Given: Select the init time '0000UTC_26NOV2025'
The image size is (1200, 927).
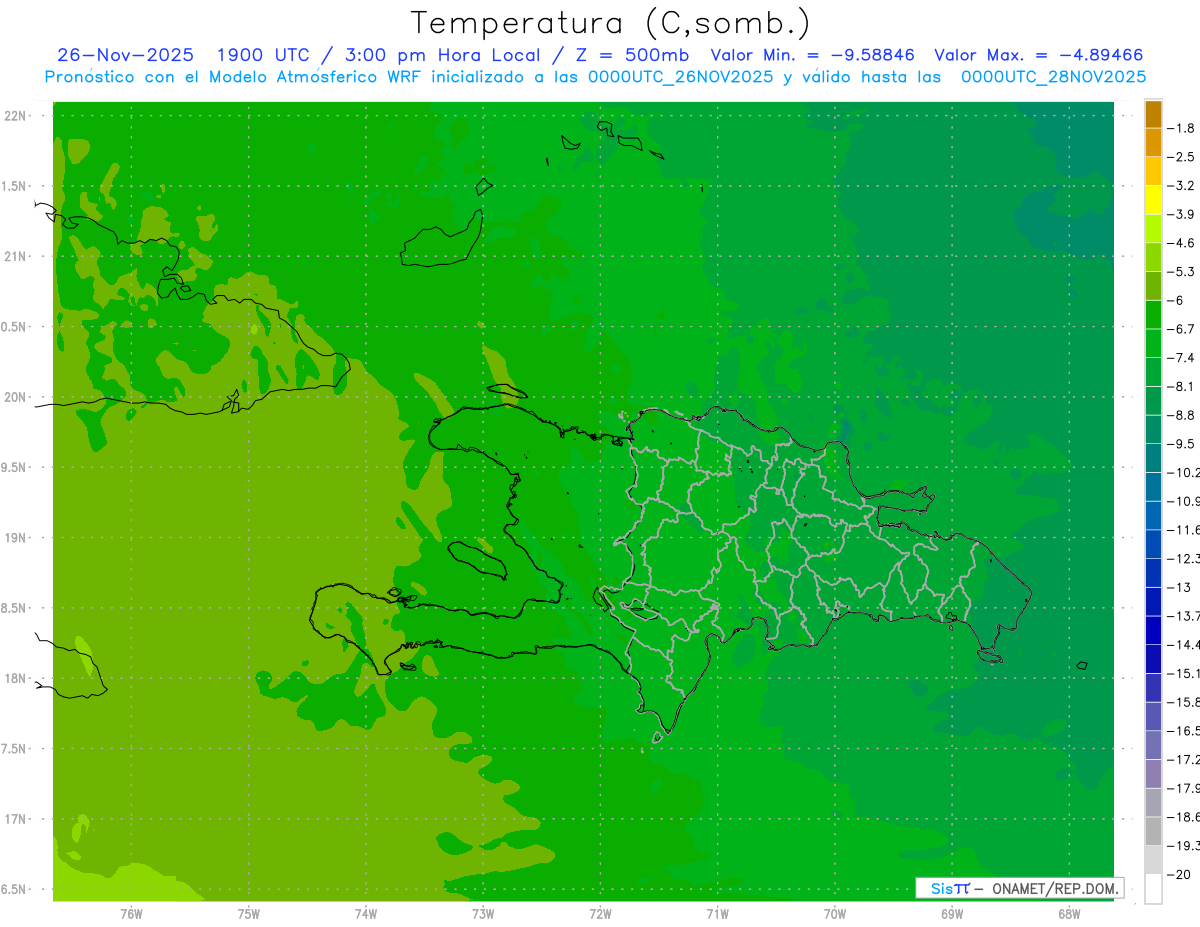Looking at the screenshot, I should 675,77.
